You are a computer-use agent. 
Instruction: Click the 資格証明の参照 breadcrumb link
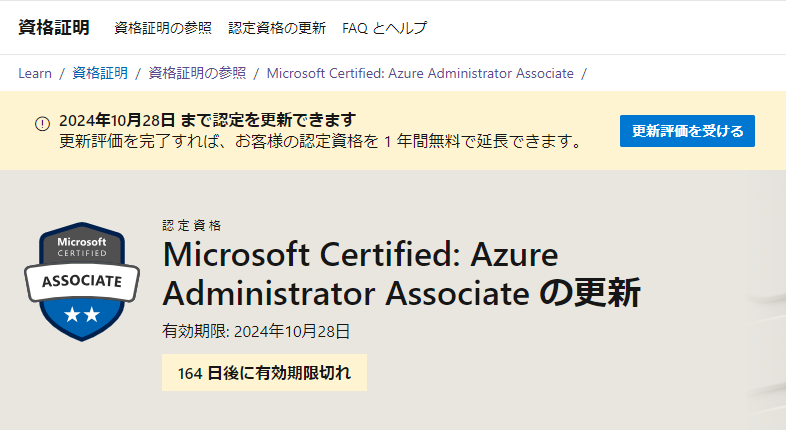click(x=197, y=73)
